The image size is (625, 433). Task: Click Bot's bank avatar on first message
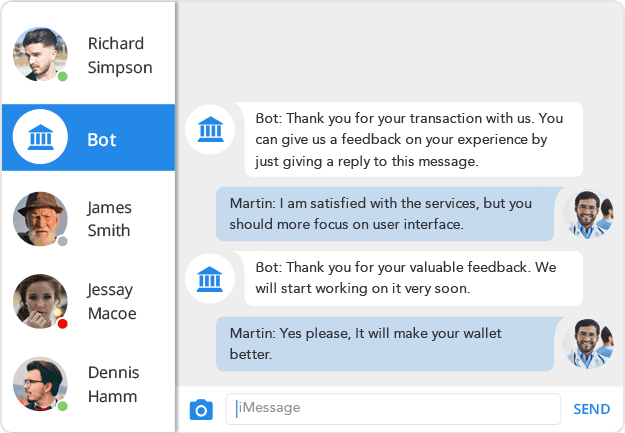[x=210, y=129]
